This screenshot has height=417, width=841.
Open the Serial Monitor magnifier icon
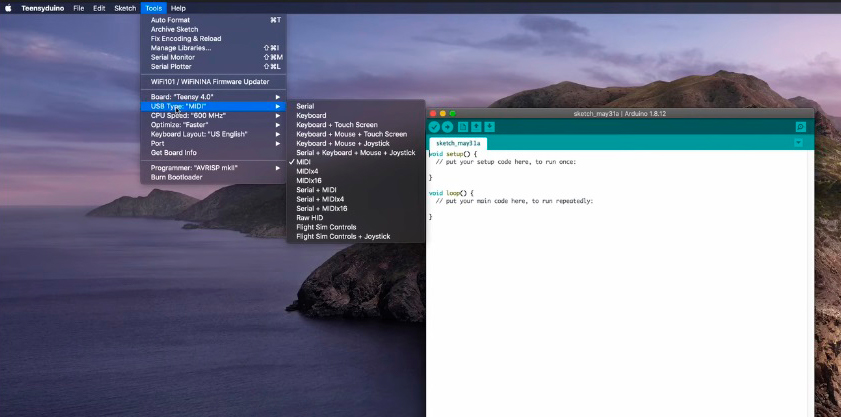(800, 127)
